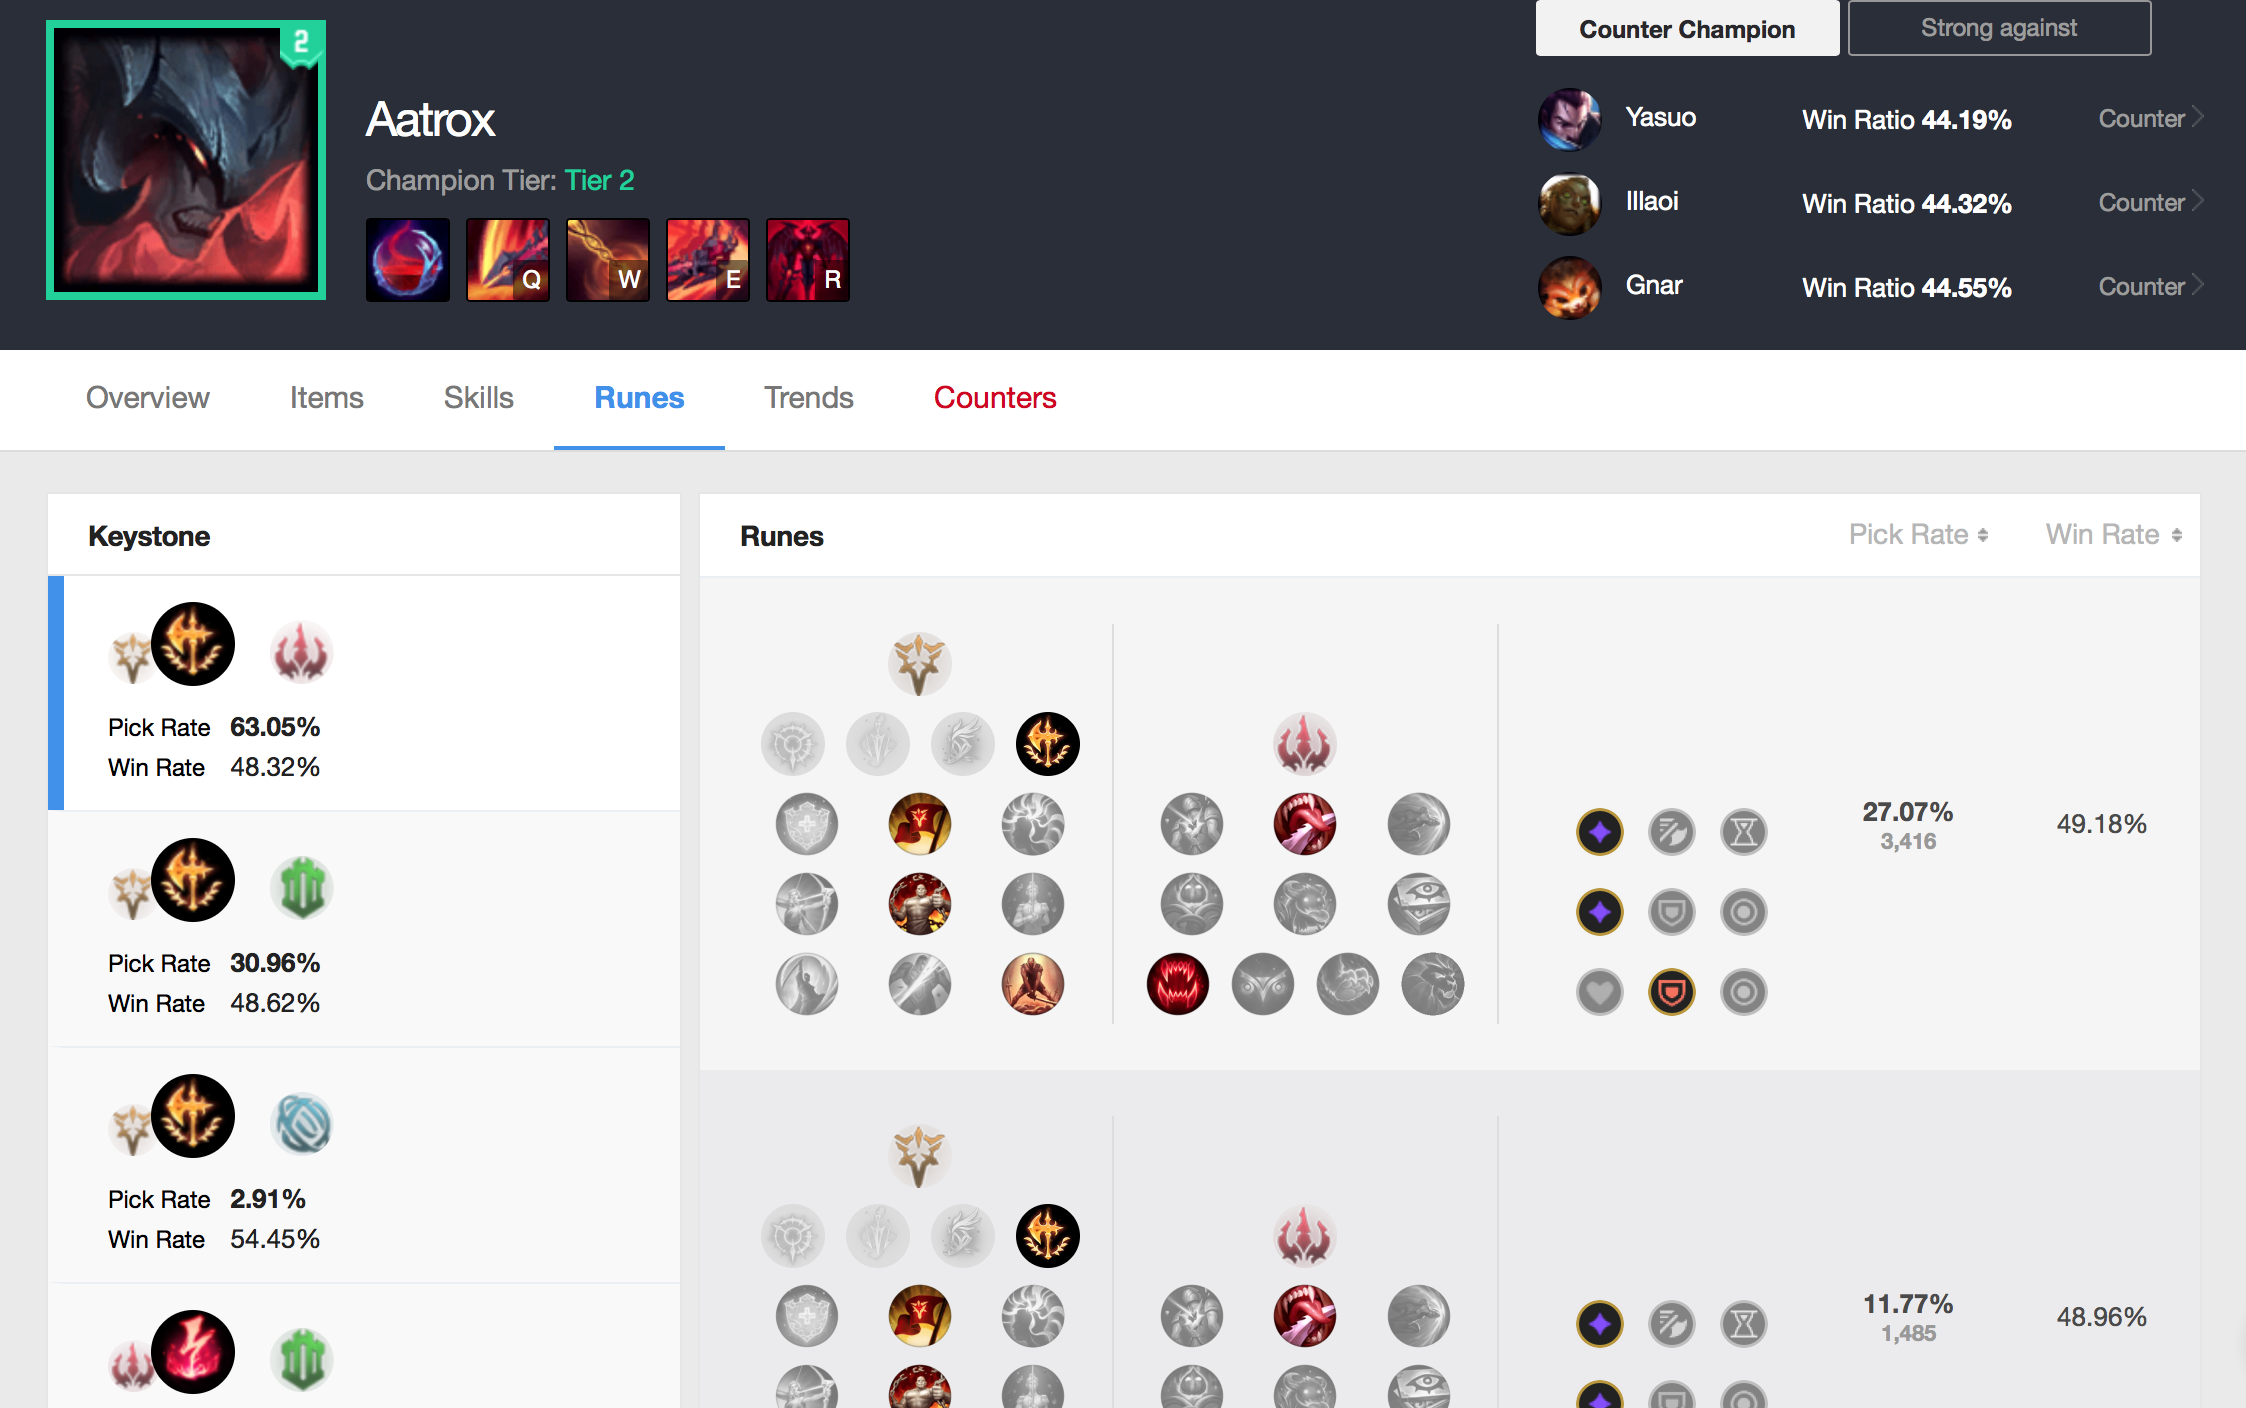
Task: Switch to the Items tab
Action: pos(326,398)
